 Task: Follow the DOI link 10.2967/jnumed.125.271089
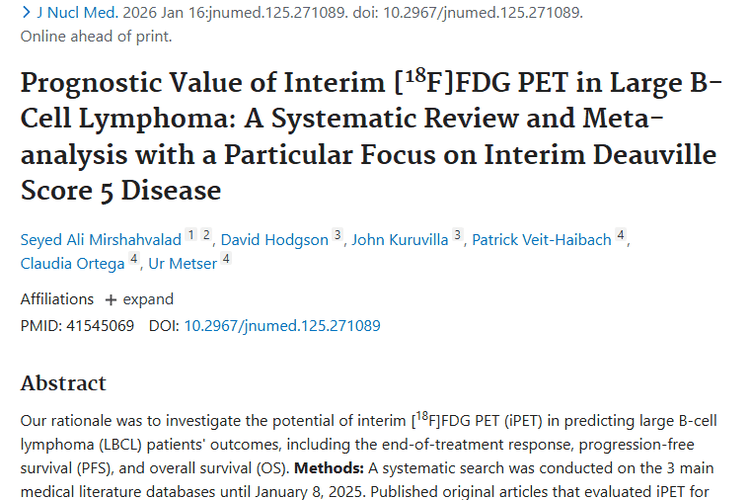[282, 325]
